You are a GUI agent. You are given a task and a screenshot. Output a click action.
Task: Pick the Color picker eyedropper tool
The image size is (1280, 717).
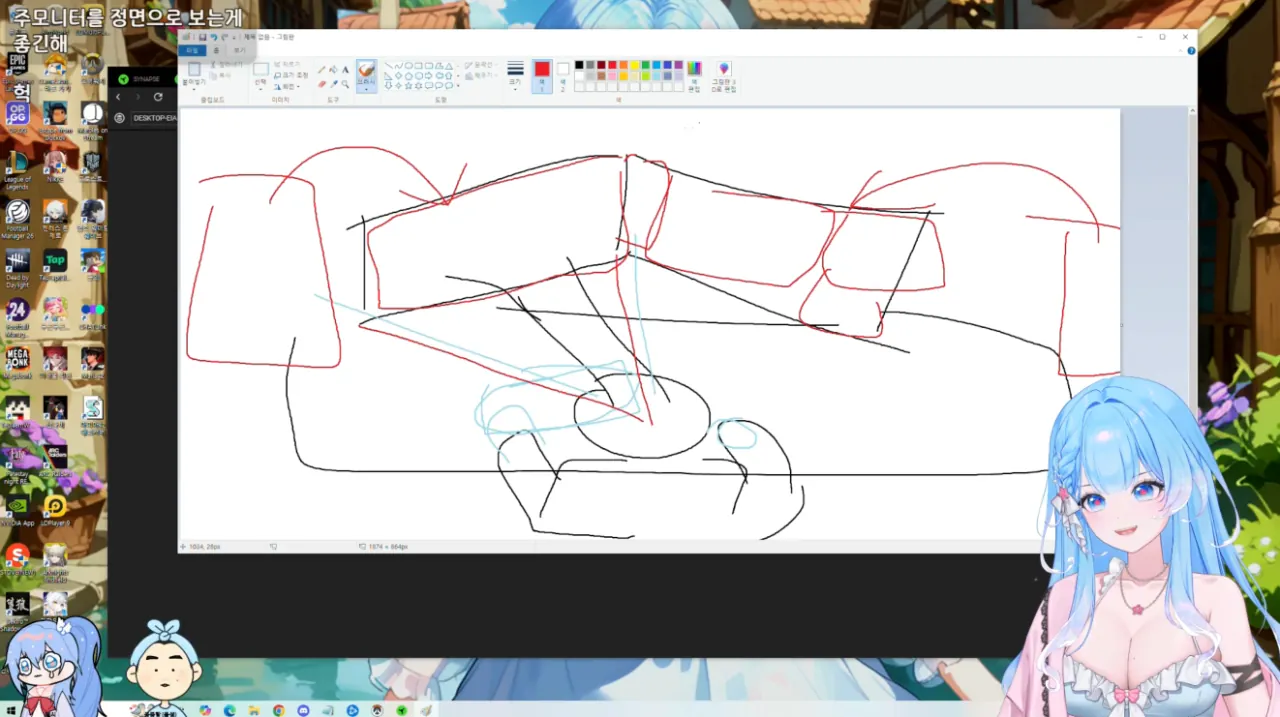click(x=334, y=85)
